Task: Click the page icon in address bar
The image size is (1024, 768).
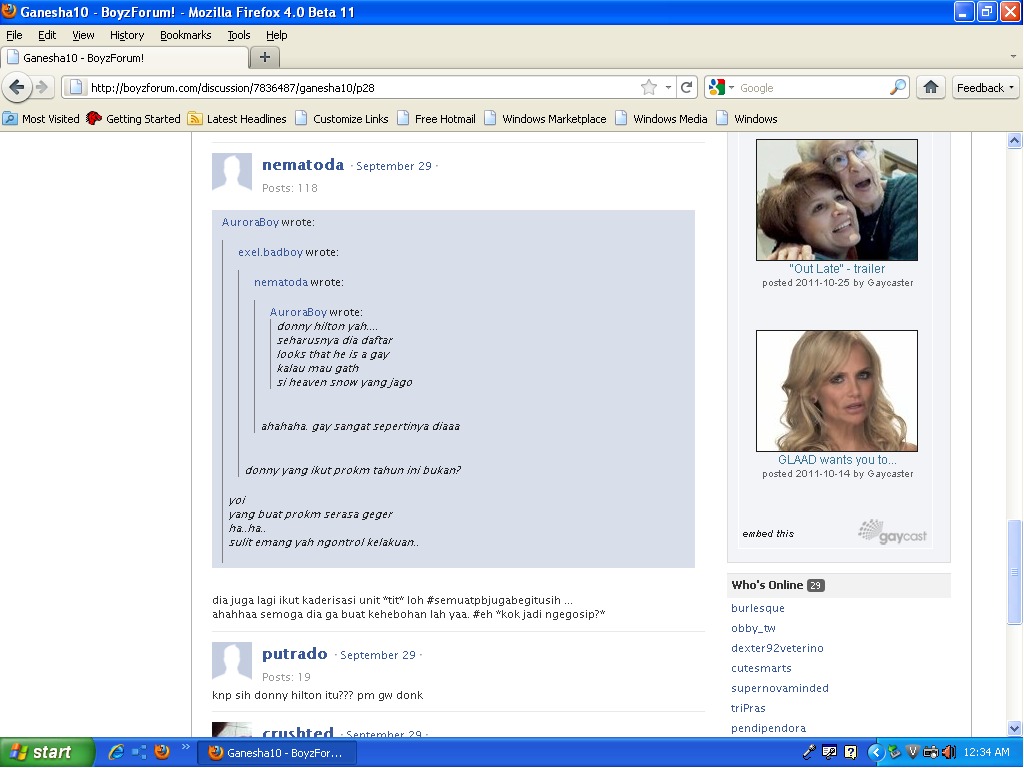Action: pyautogui.click(x=76, y=87)
